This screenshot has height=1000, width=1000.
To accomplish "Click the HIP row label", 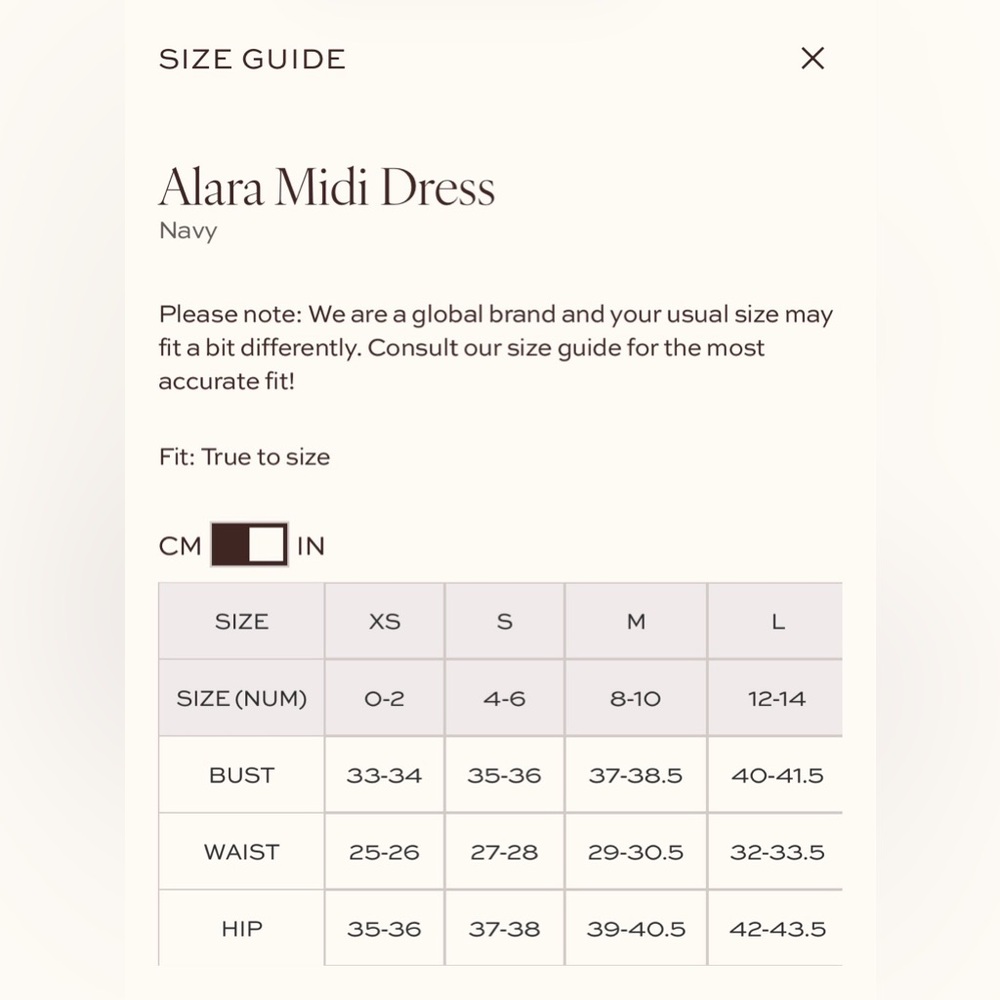I will click(x=241, y=928).
